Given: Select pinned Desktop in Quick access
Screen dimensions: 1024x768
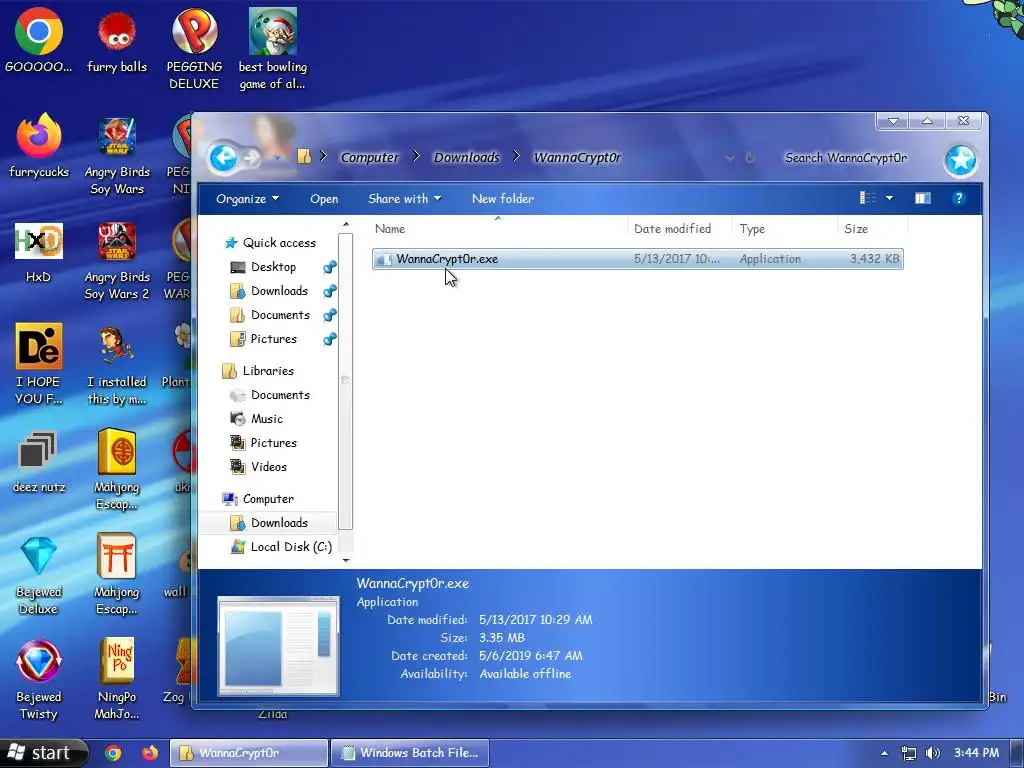Looking at the screenshot, I should (264, 267).
